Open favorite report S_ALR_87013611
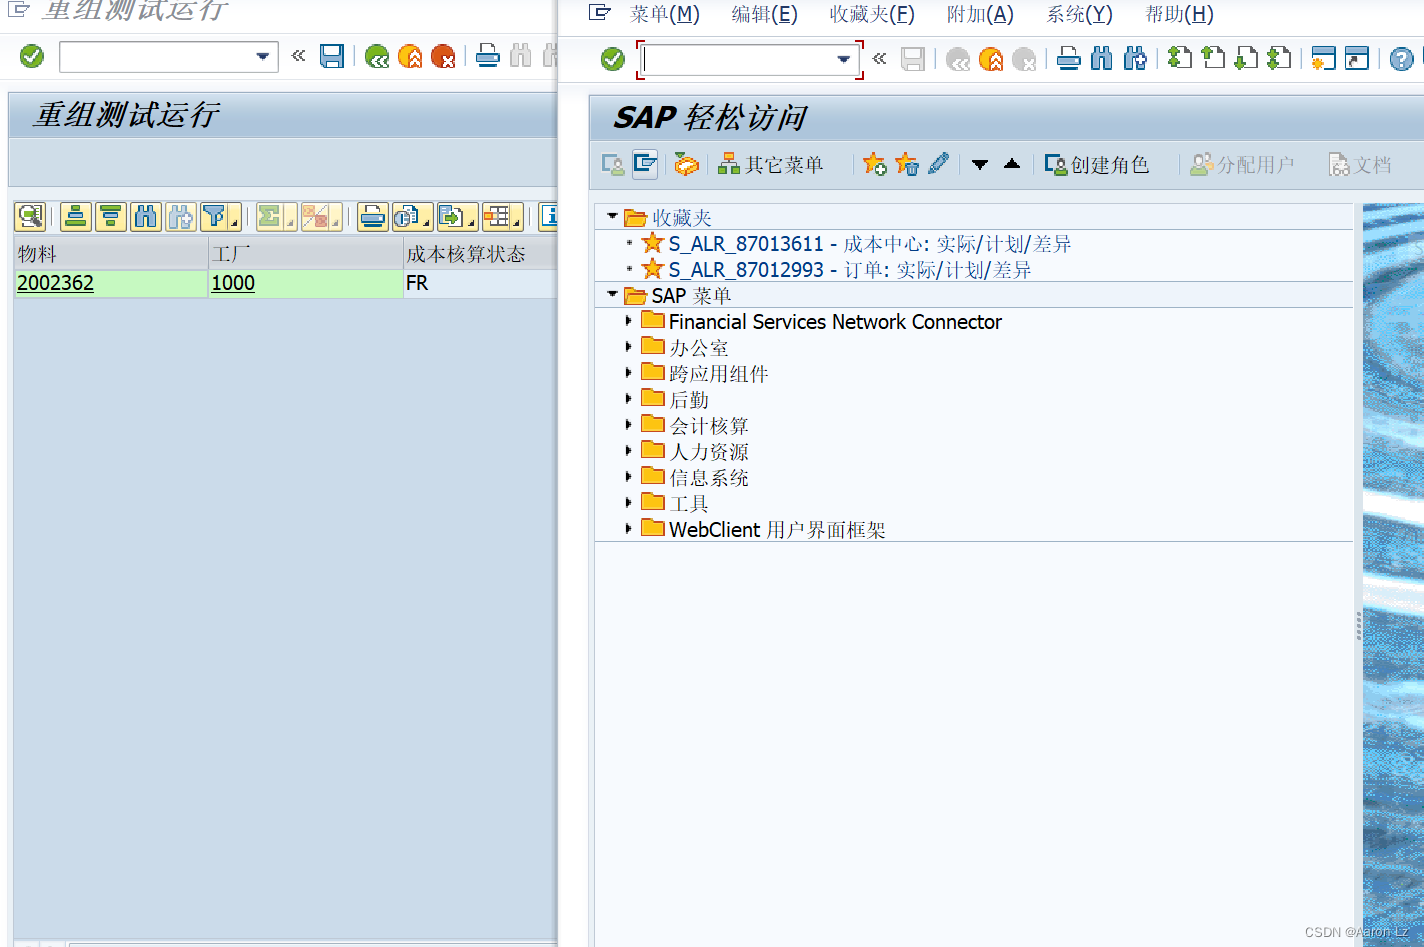This screenshot has height=947, width=1424. point(758,243)
